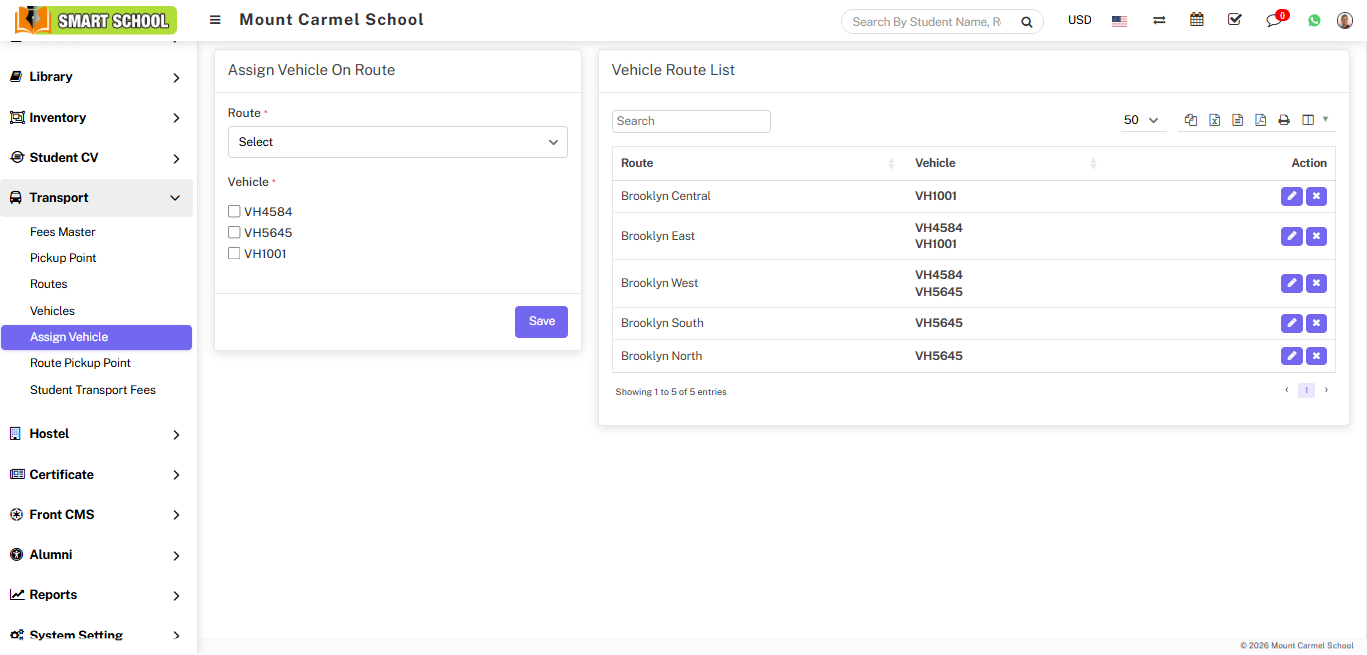Viewport: 1367px width, 655px height.
Task: Click the USD currency selector
Action: pyautogui.click(x=1079, y=20)
